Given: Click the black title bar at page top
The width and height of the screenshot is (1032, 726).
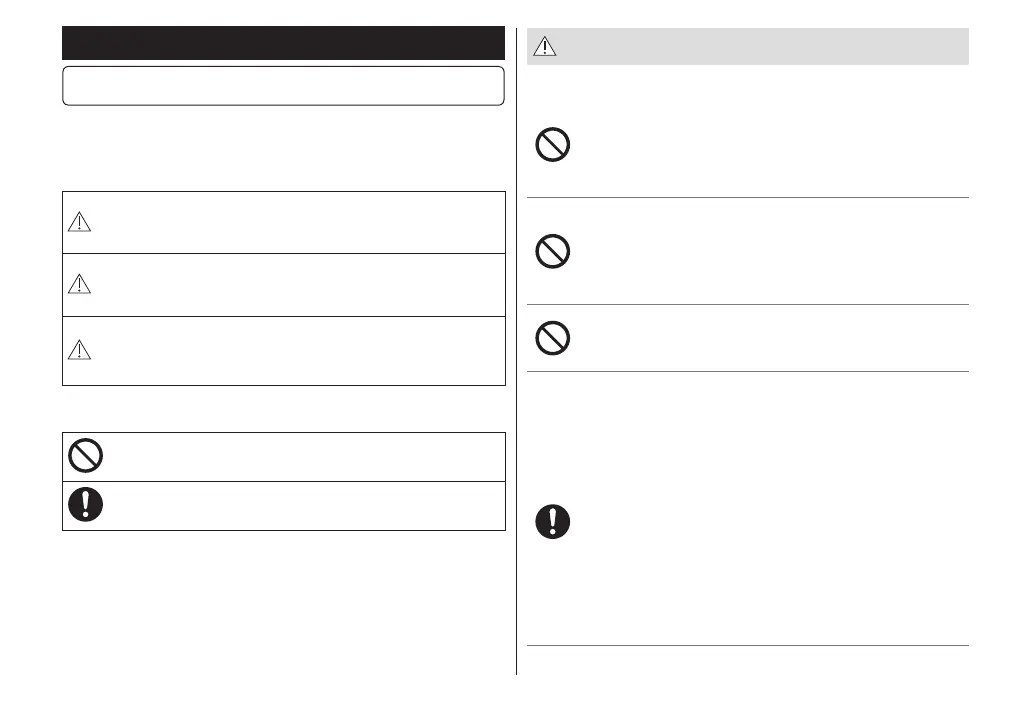Looking at the screenshot, I should pyautogui.click(x=283, y=44).
